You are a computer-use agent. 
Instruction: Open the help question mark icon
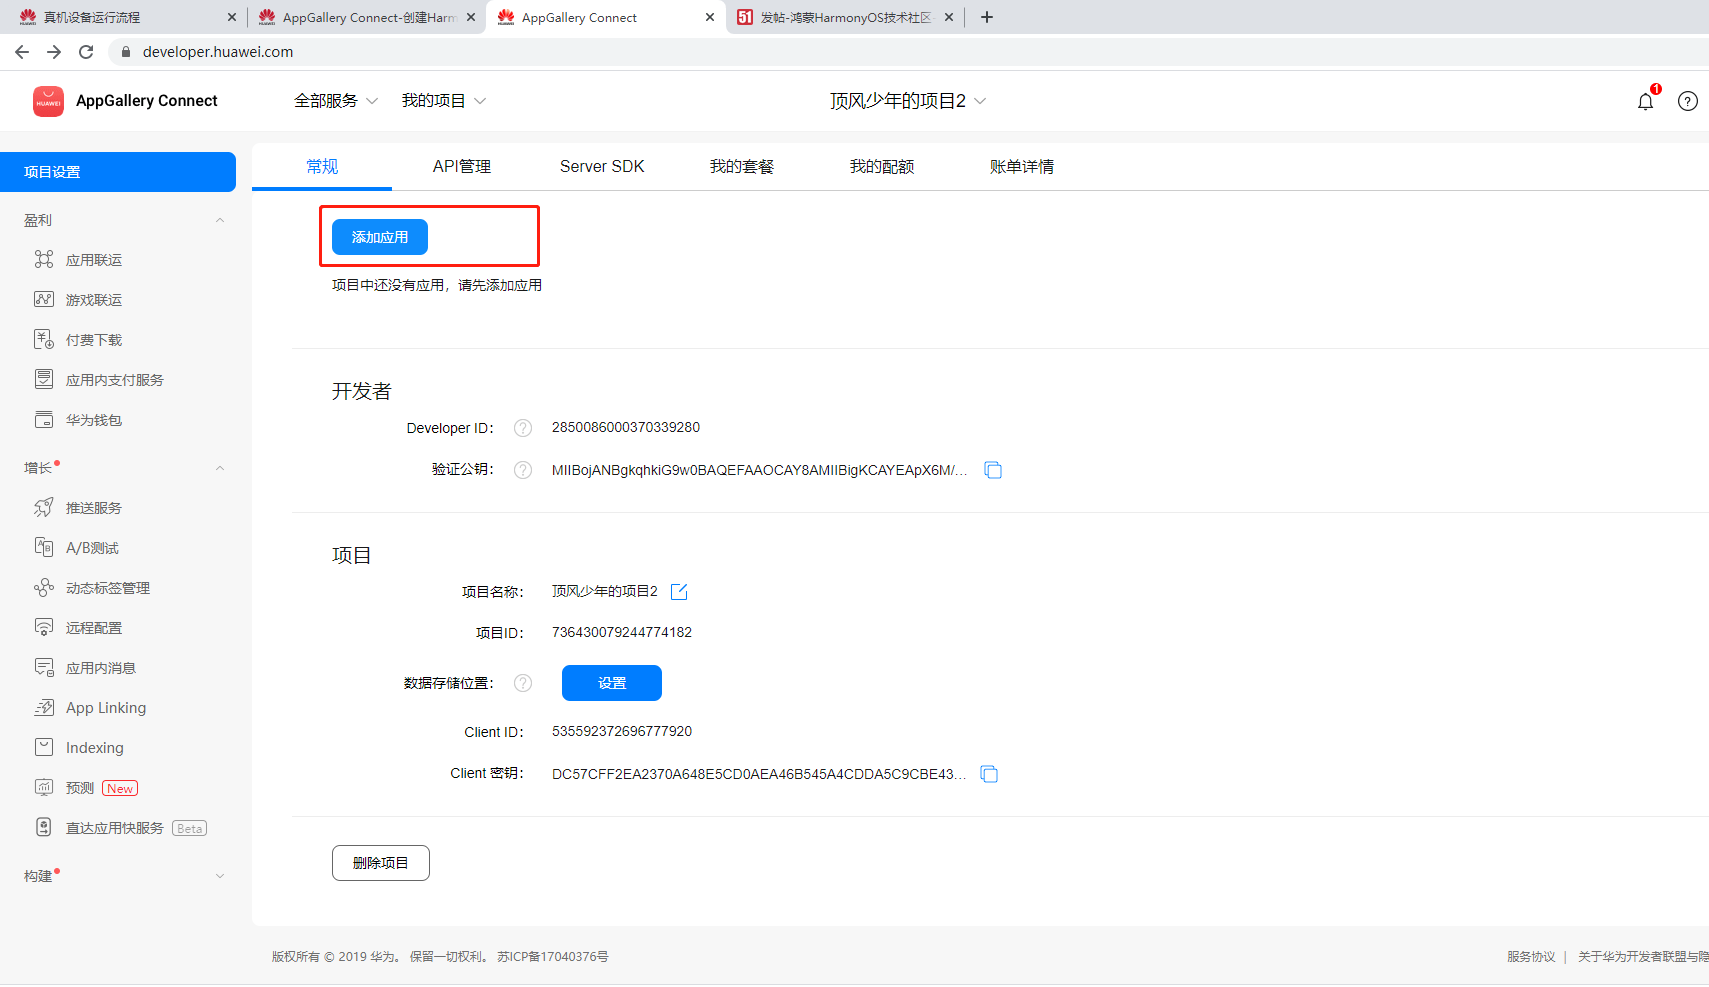(1688, 101)
